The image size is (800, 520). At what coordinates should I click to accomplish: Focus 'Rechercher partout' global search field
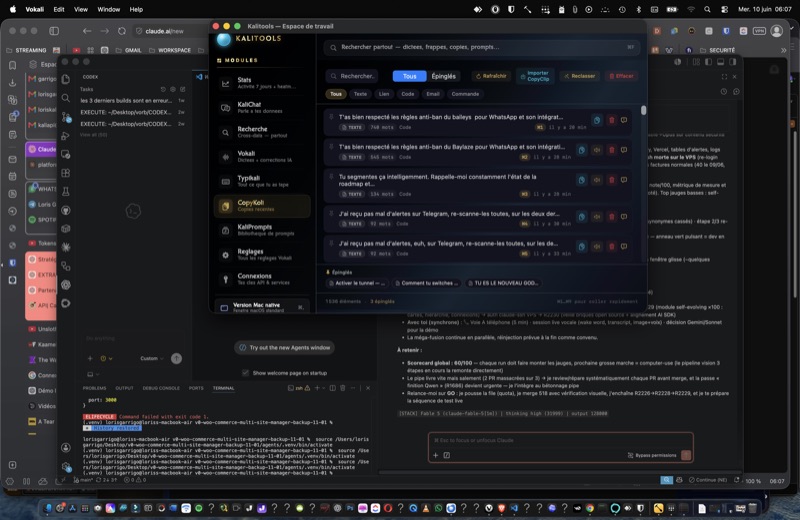coord(481,47)
